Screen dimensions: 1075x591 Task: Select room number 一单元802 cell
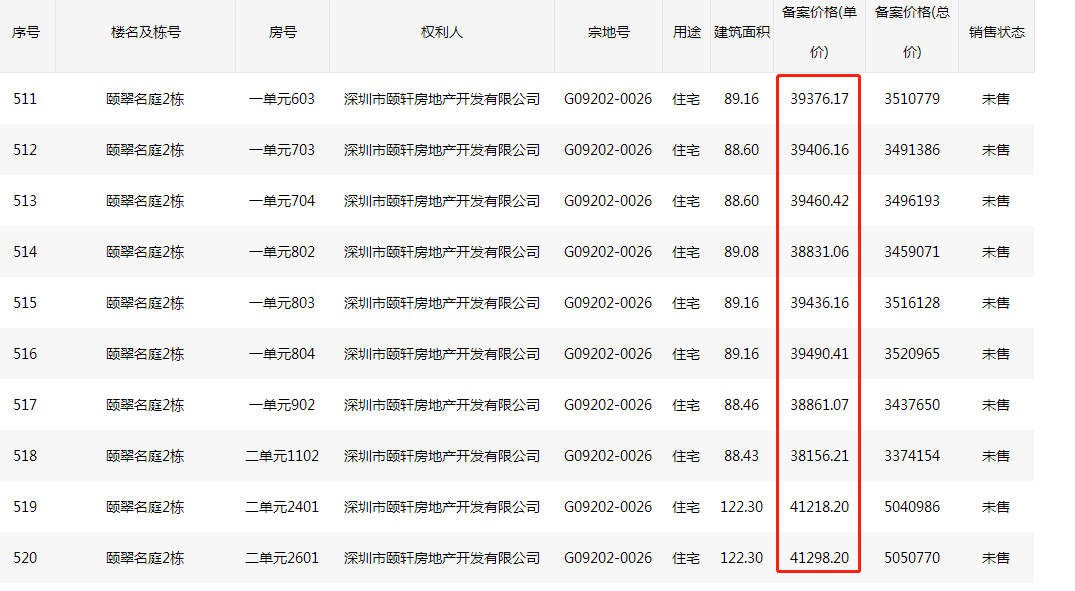click(281, 252)
